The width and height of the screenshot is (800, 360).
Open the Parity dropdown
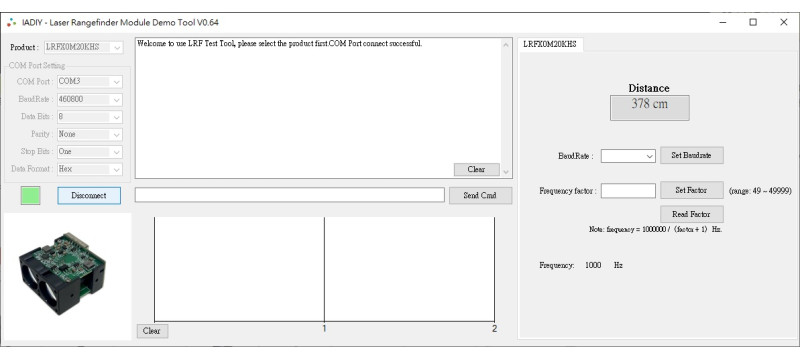click(x=90, y=134)
